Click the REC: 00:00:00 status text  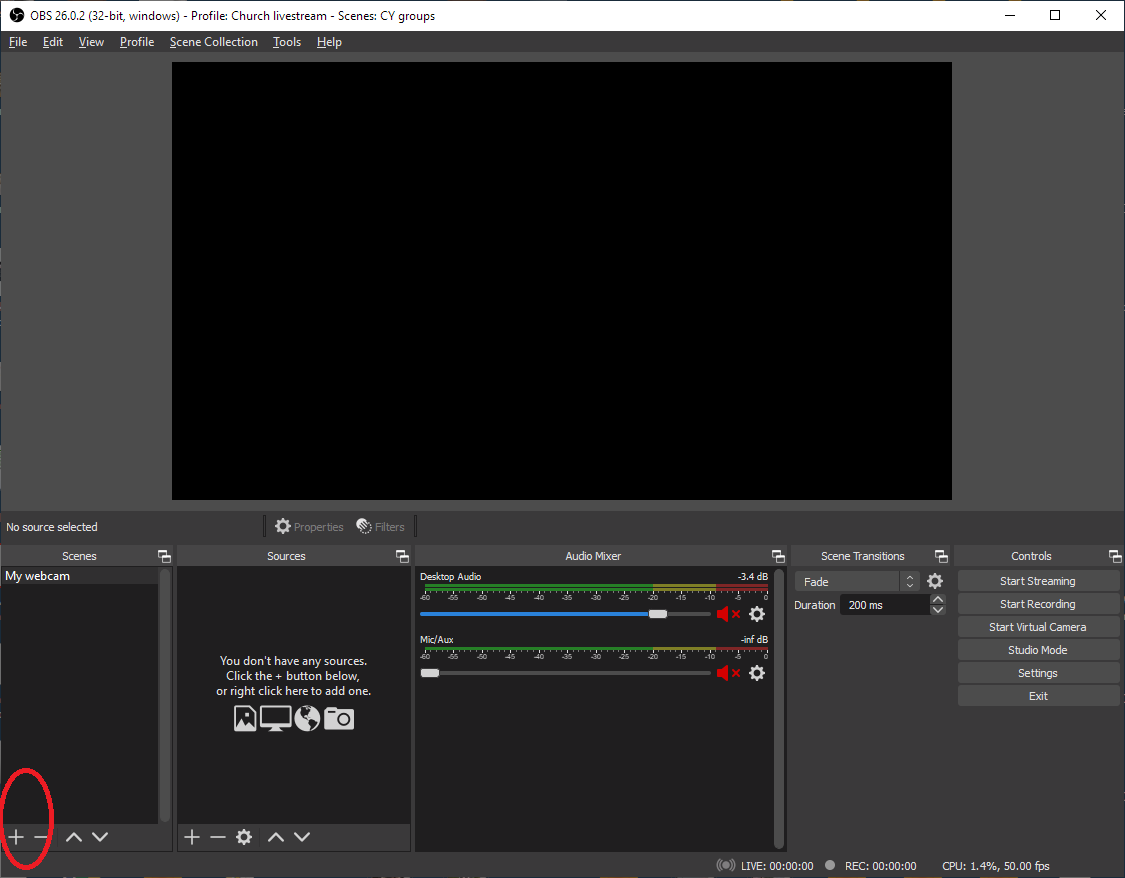880,866
